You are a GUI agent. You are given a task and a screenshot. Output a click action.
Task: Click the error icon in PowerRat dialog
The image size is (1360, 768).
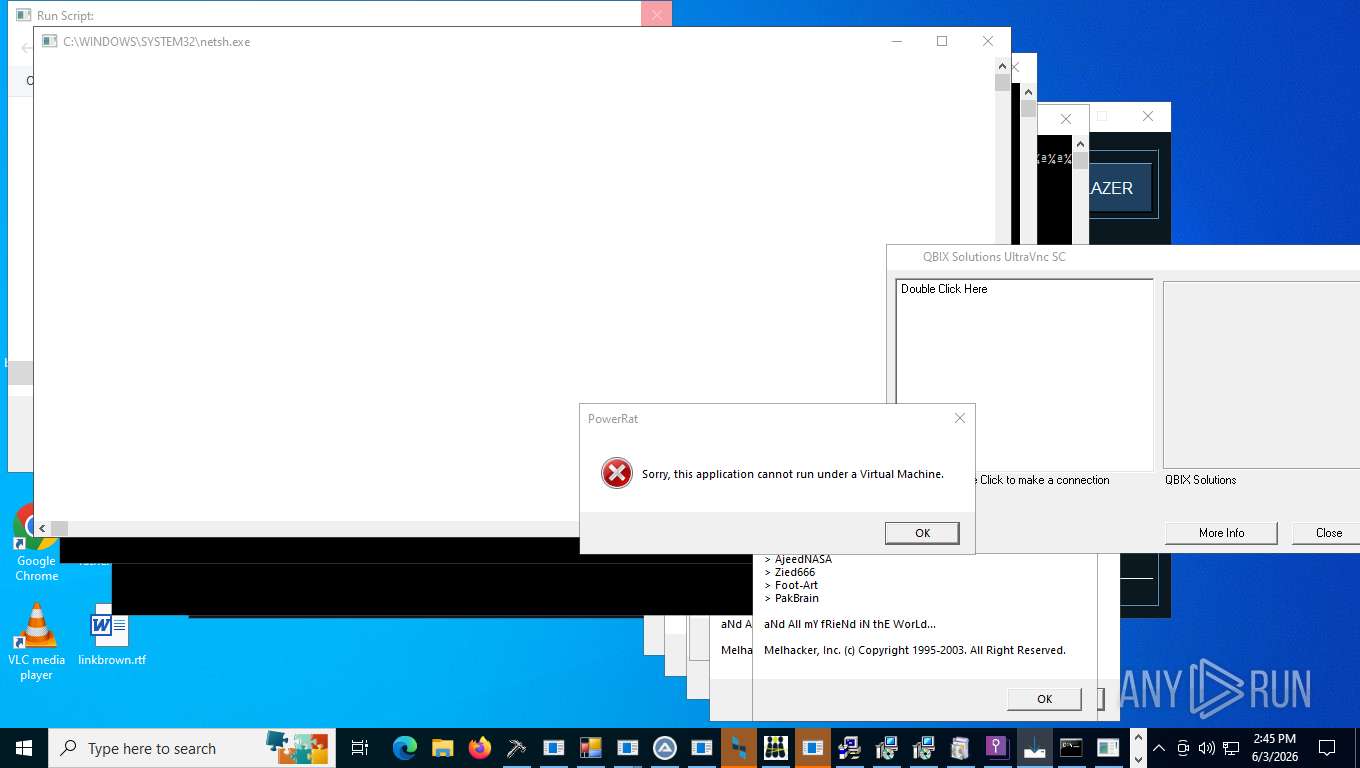(617, 473)
